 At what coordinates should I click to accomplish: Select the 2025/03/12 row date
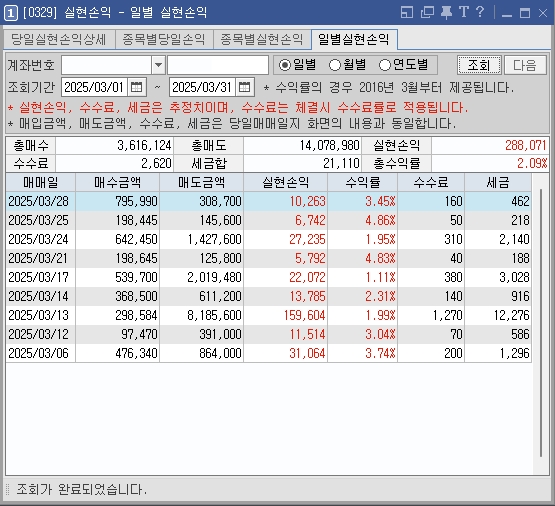pyautogui.click(x=39, y=334)
